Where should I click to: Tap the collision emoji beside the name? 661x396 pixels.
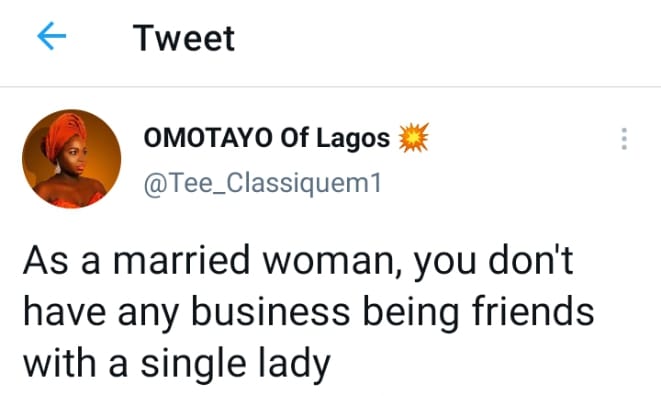[414, 137]
